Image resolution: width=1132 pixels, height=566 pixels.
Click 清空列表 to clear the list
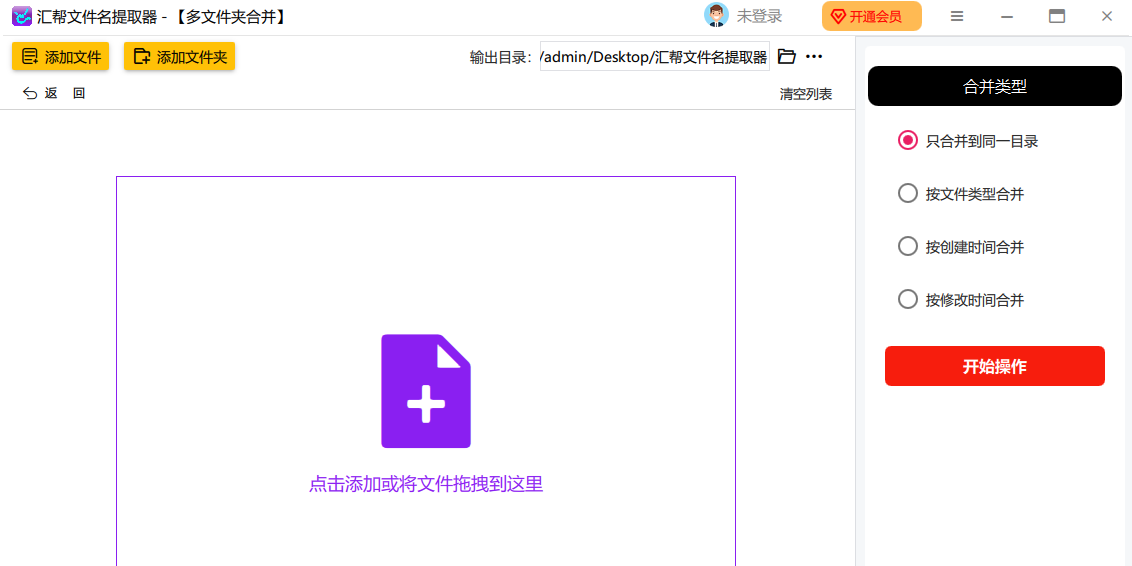805,94
